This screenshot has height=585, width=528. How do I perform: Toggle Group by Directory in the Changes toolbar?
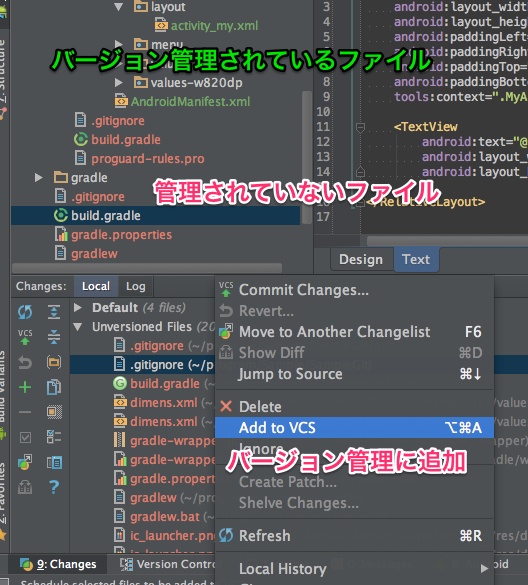[x=54, y=362]
